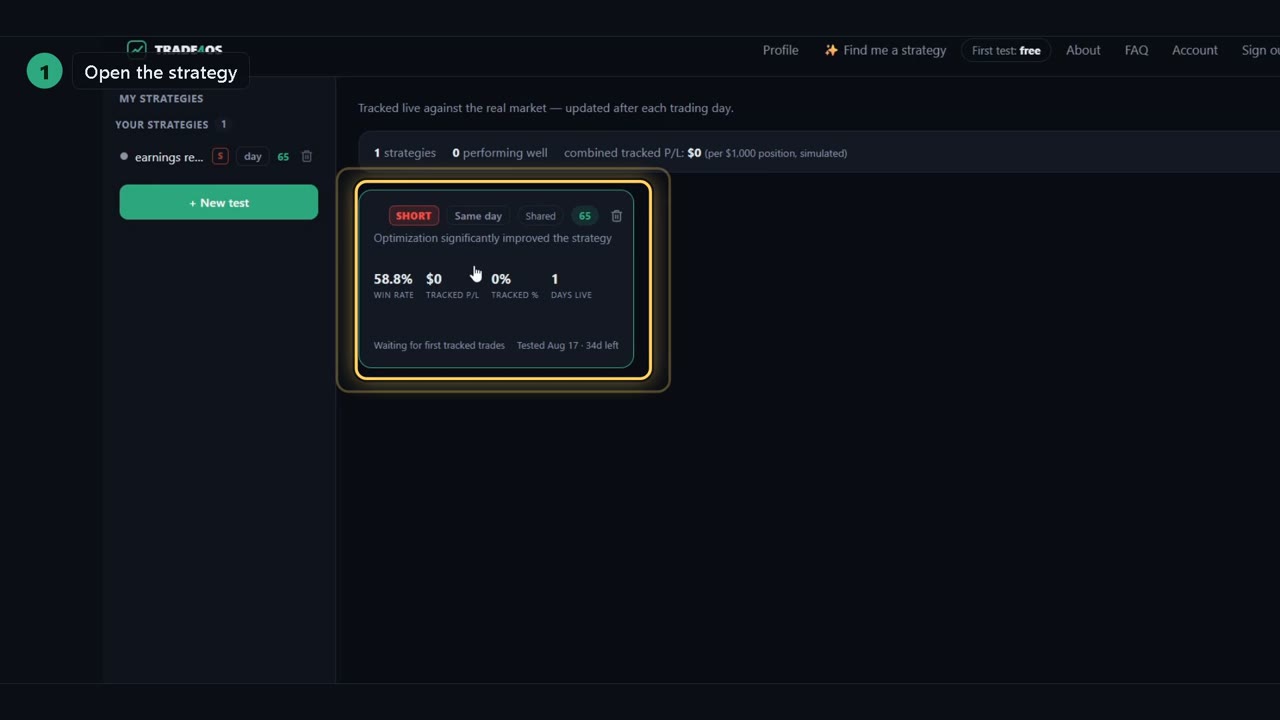The image size is (1280, 720).
Task: Click the MY STRATEGIES heading
Action: pyautogui.click(x=161, y=99)
